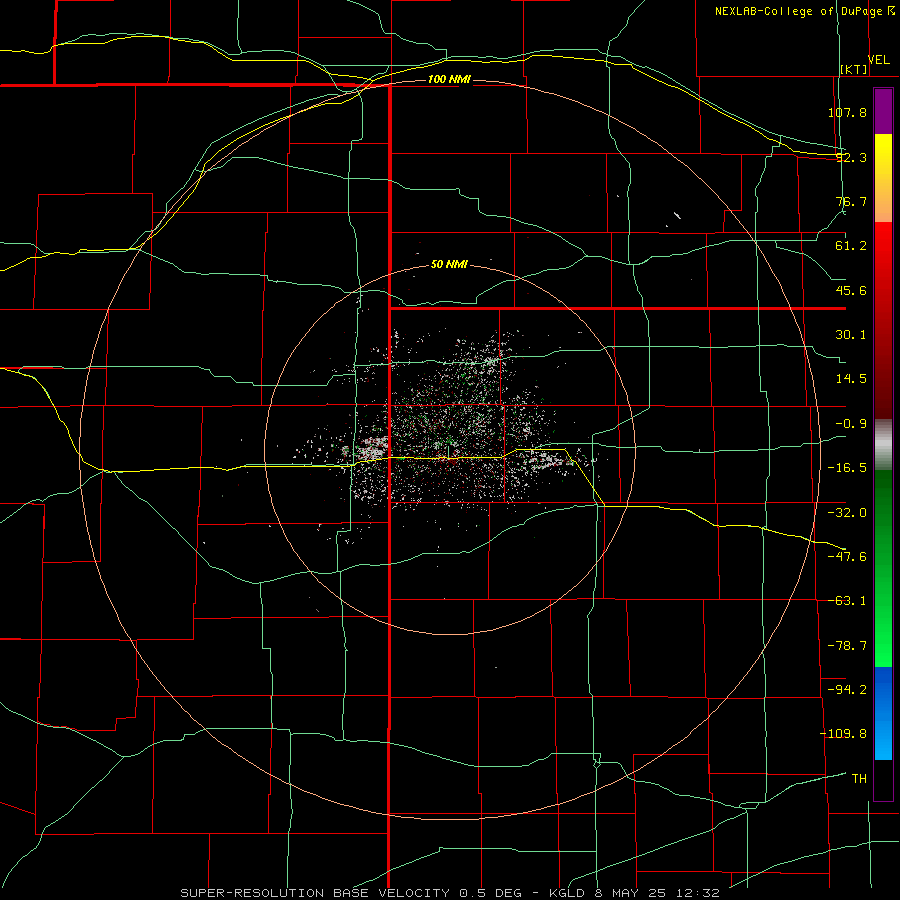The width and height of the screenshot is (900, 900).
Task: Click the bright green segment of color bar
Action: [x=883, y=568]
